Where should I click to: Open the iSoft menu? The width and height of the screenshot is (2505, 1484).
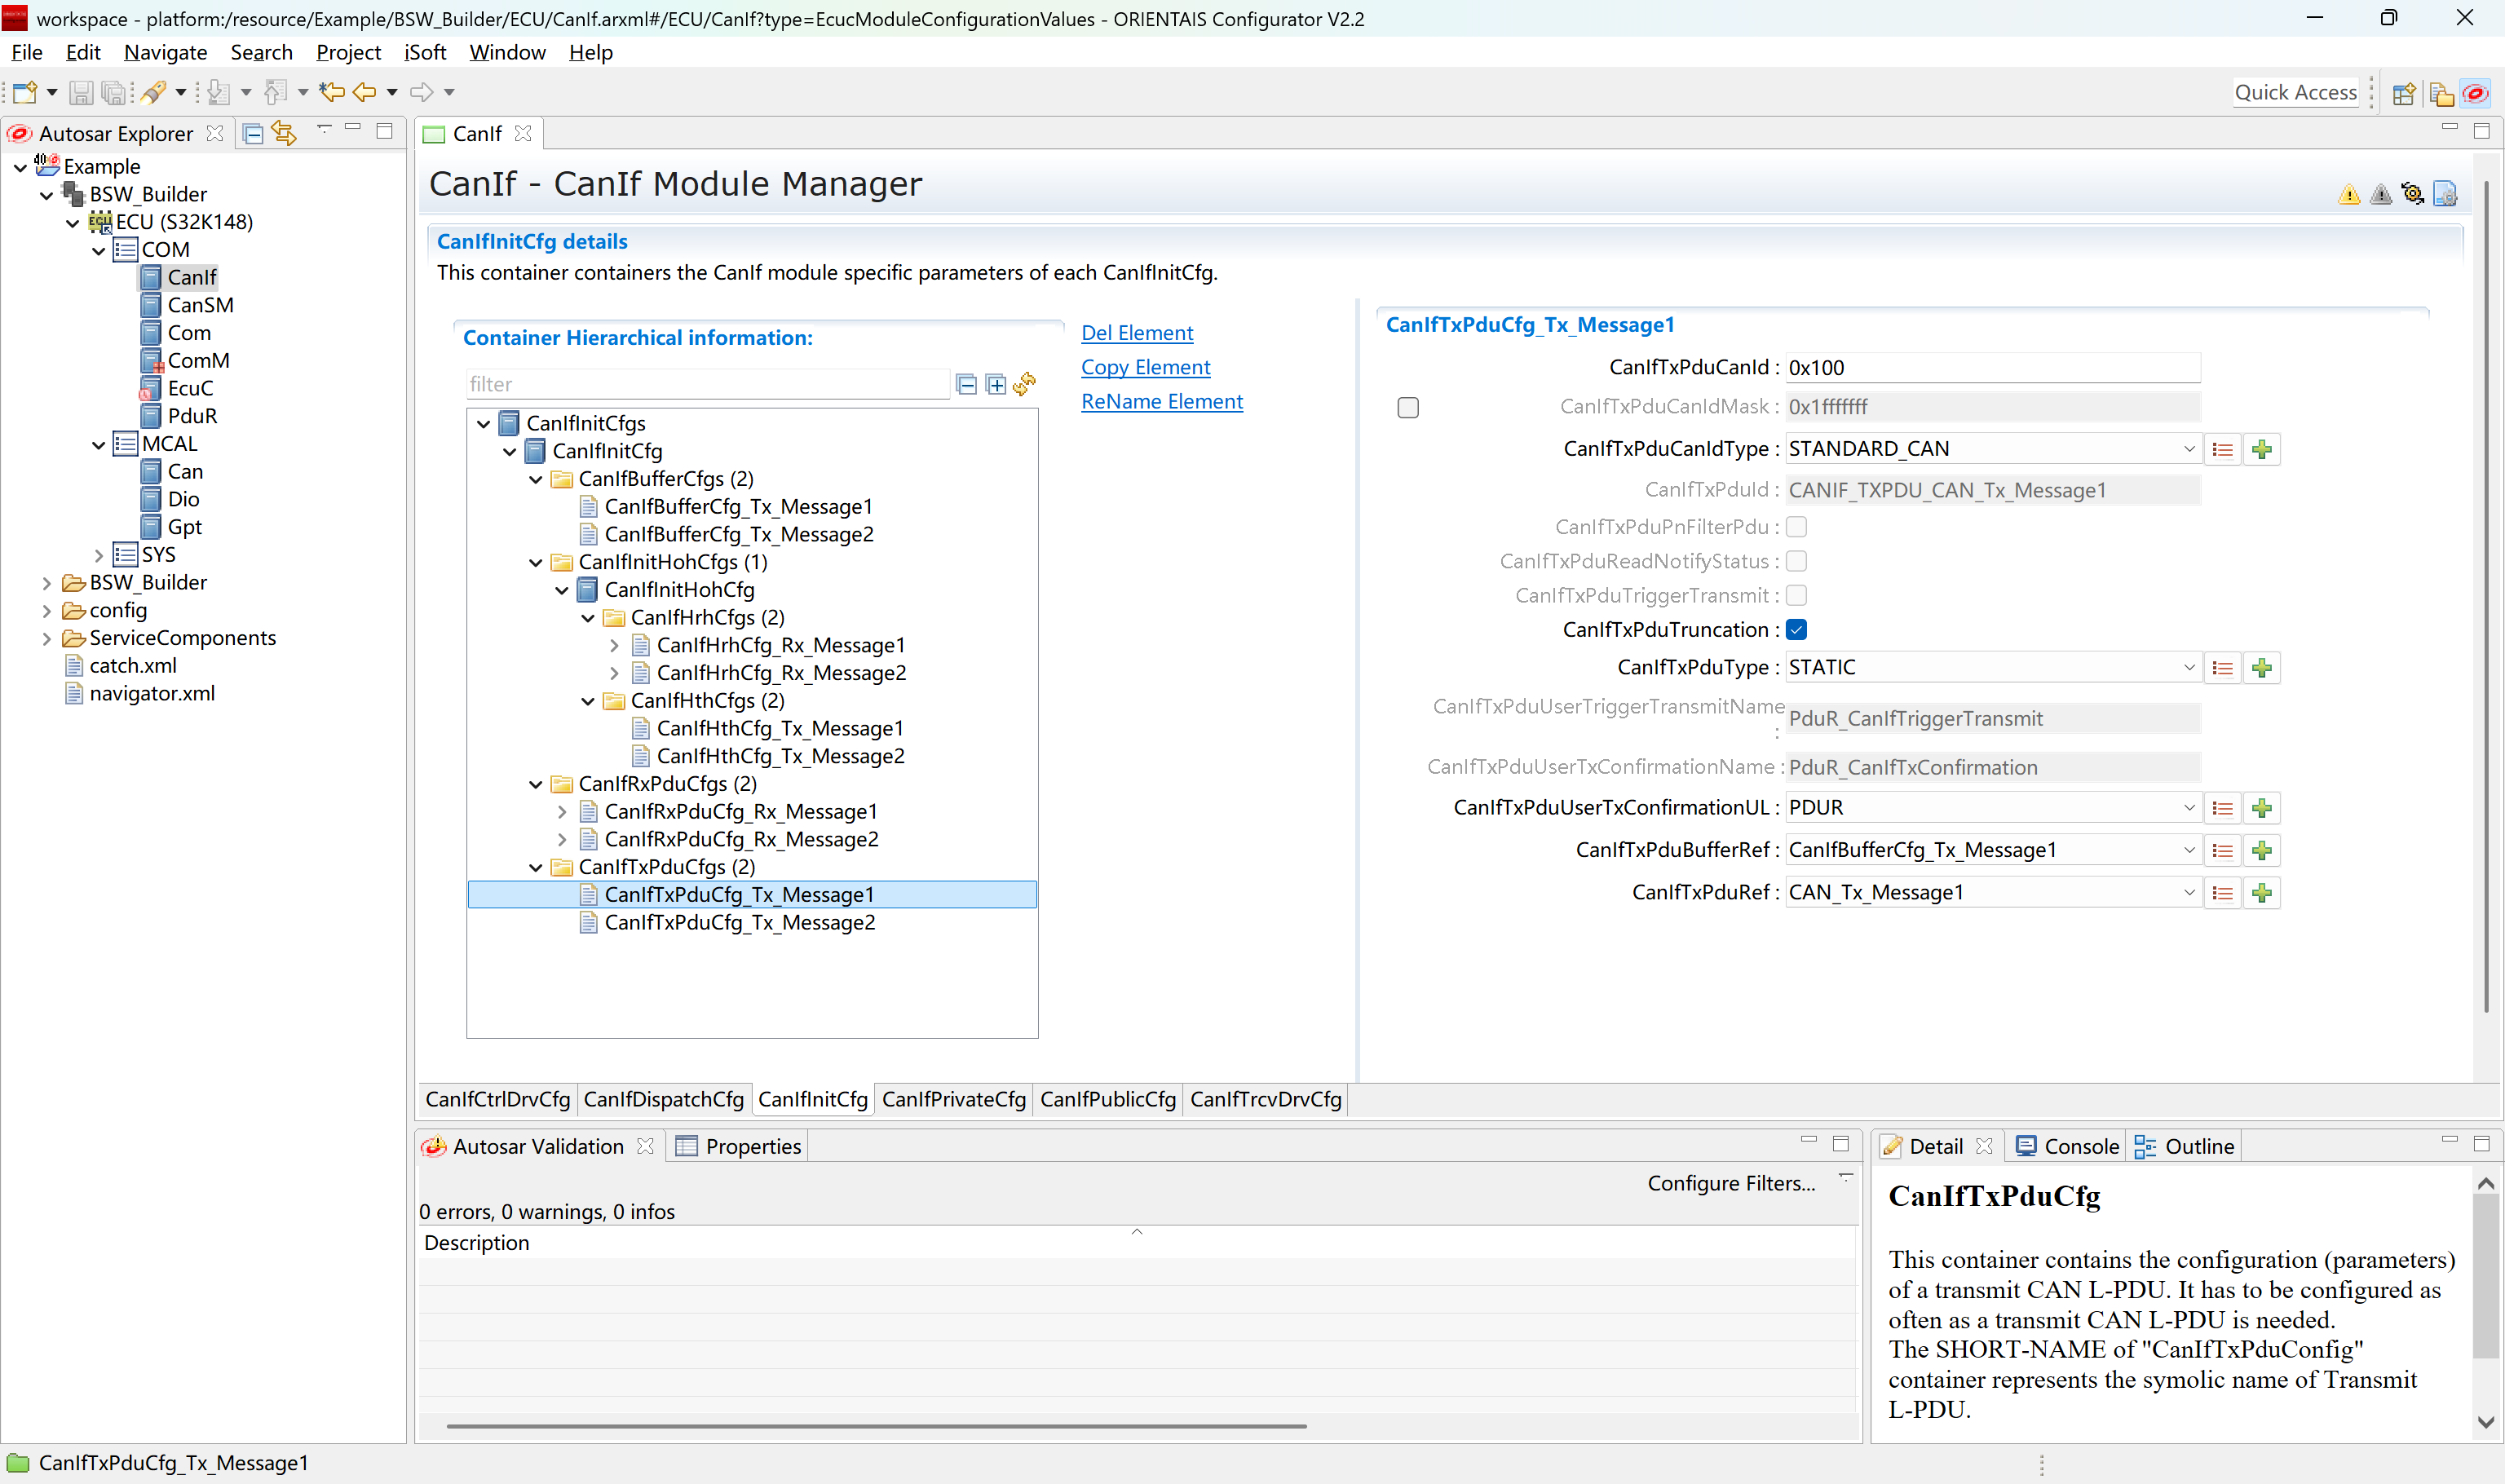point(424,52)
